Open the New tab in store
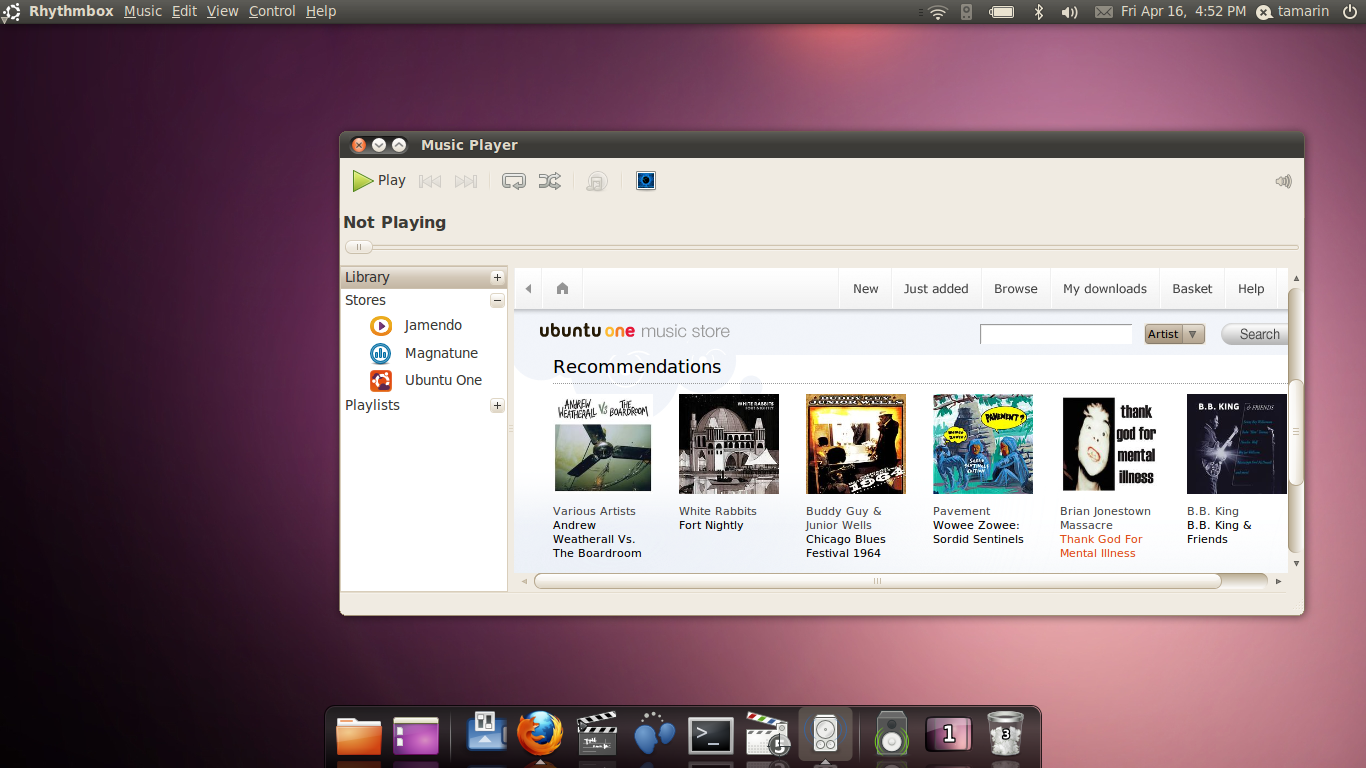The height and width of the screenshot is (768, 1366). point(865,289)
